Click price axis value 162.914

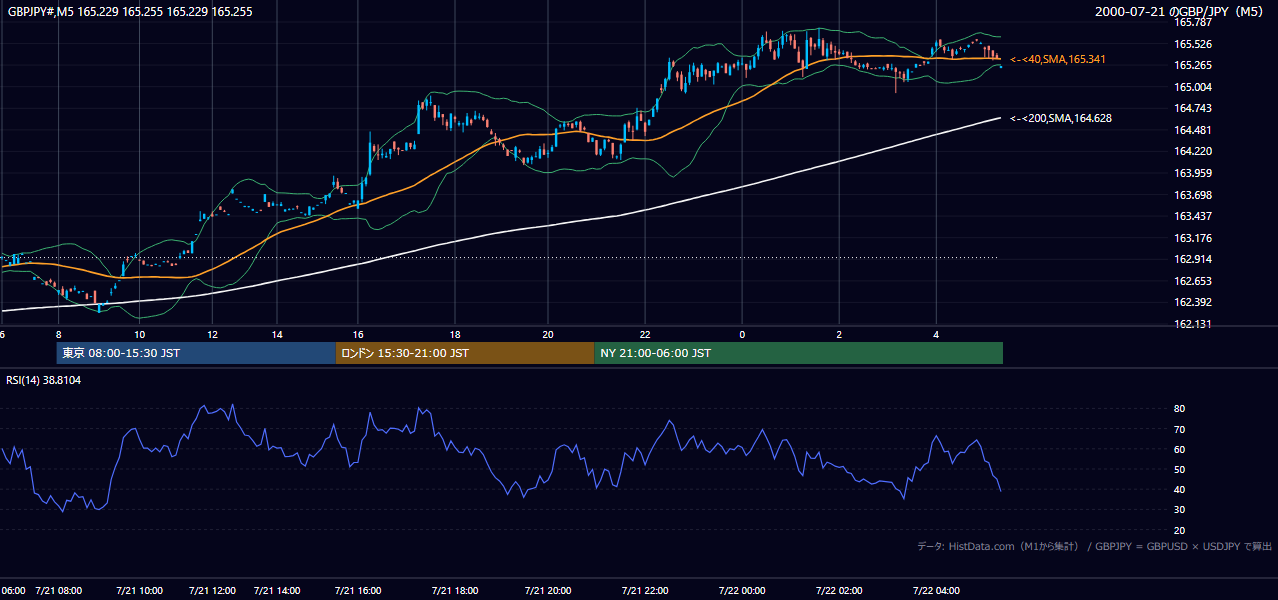[x=1193, y=259]
